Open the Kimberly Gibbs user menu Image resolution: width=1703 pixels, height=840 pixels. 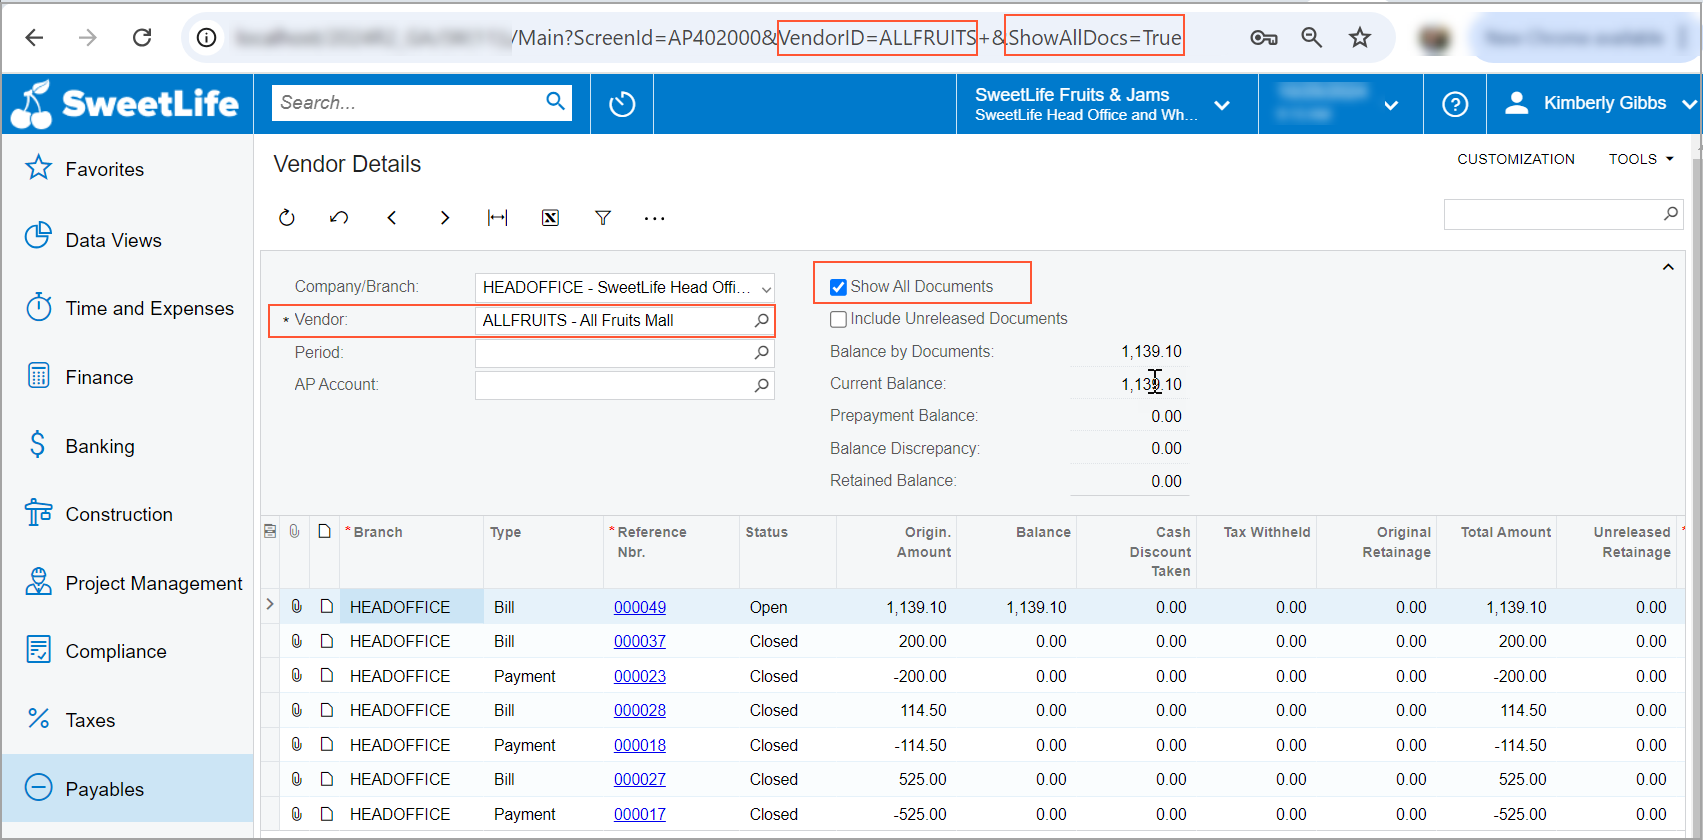pos(1603,104)
